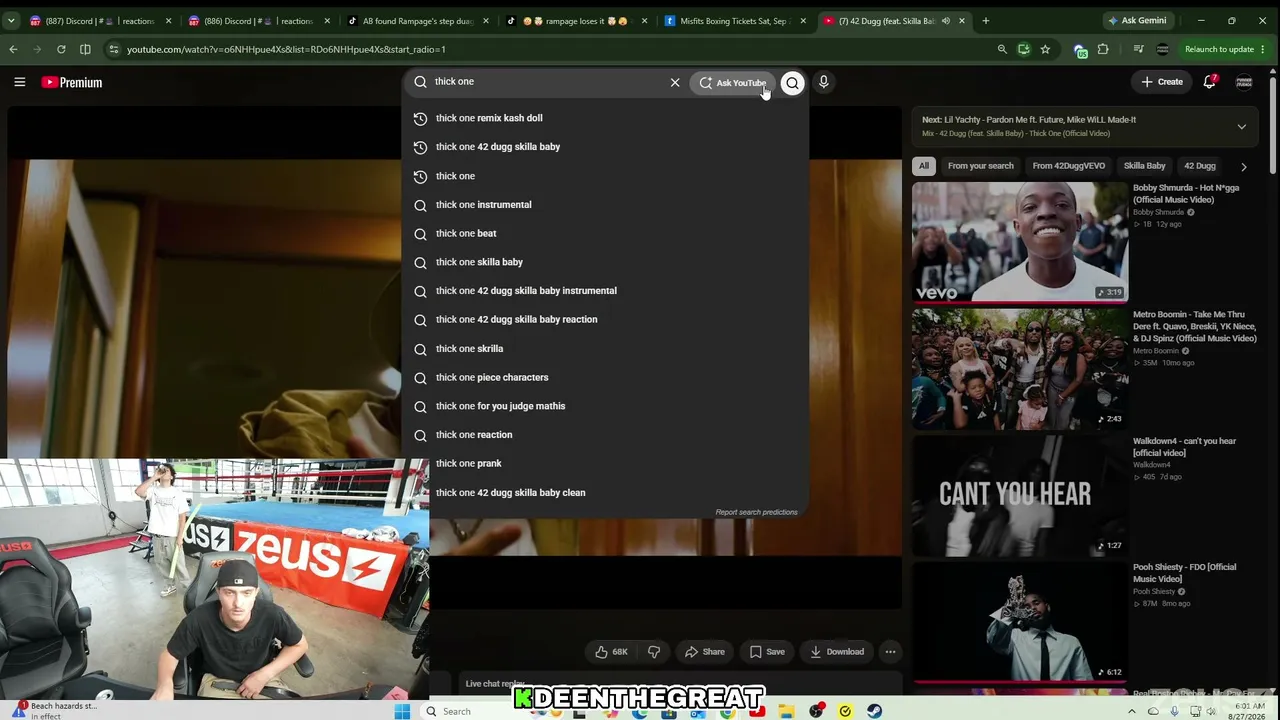Choose 'thick one reaction' suggestion
Viewport: 1280px width, 720px height.
(606, 435)
